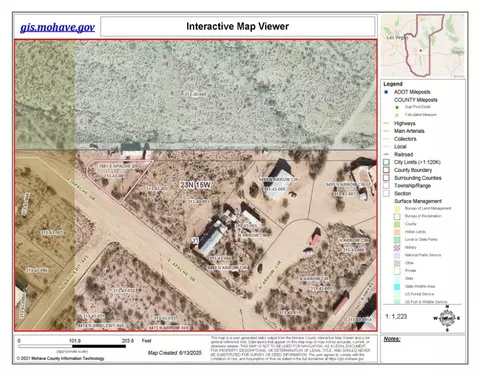Click the Interactive Map Viewer title box
The height and width of the screenshot is (376, 480).
click(x=238, y=26)
